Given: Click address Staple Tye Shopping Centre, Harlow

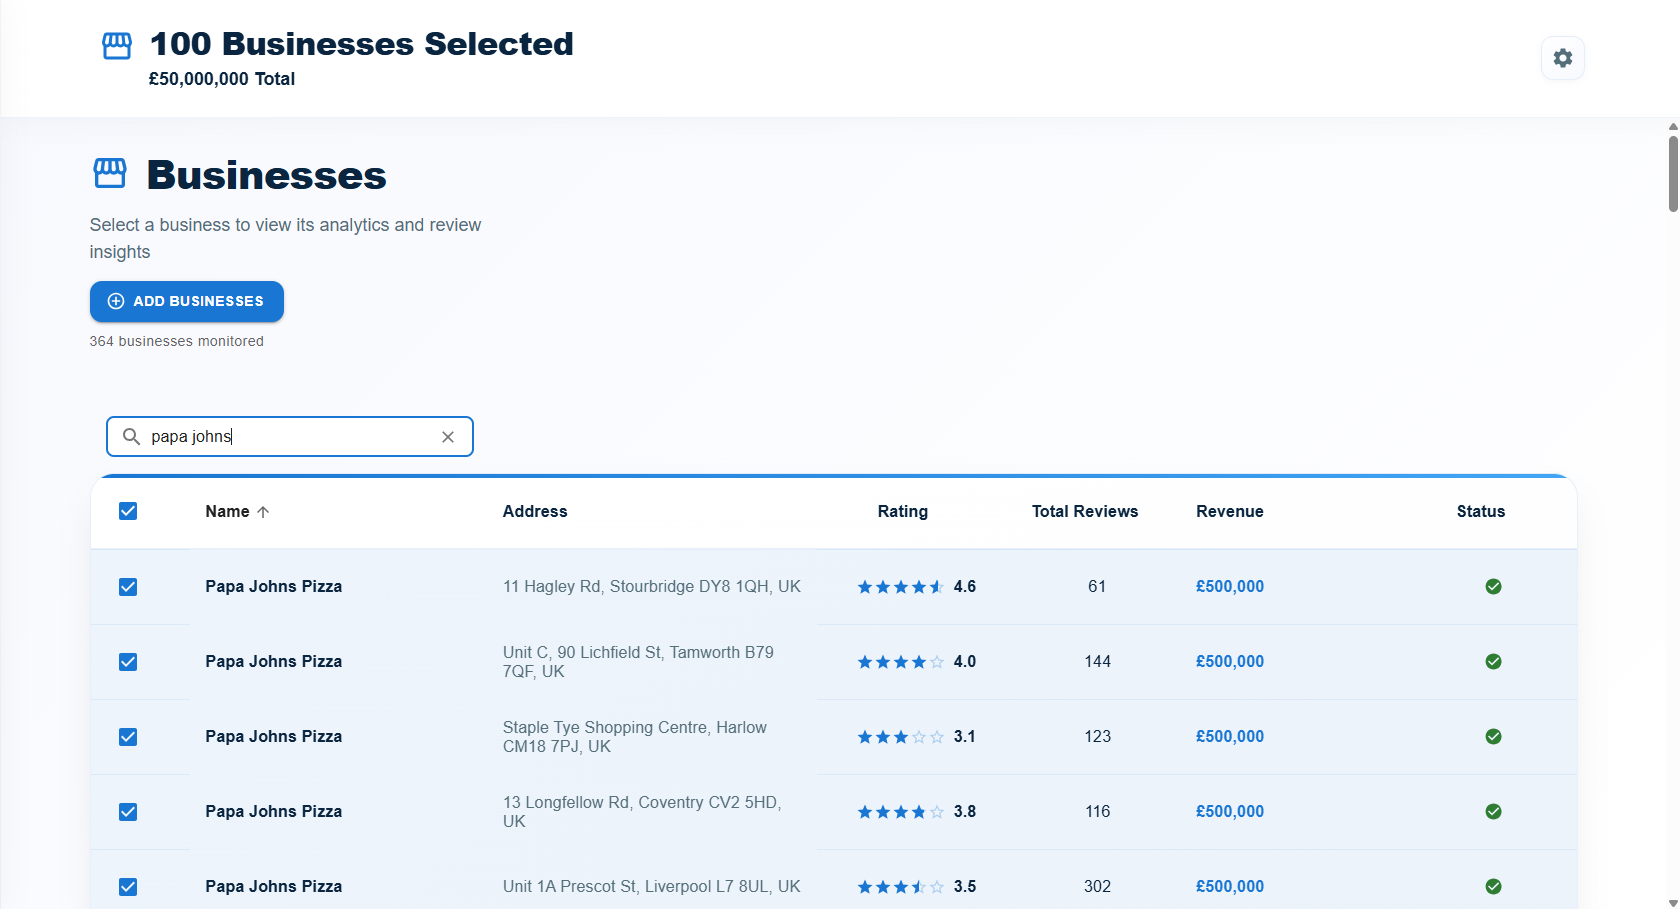Looking at the screenshot, I should coord(635,737).
